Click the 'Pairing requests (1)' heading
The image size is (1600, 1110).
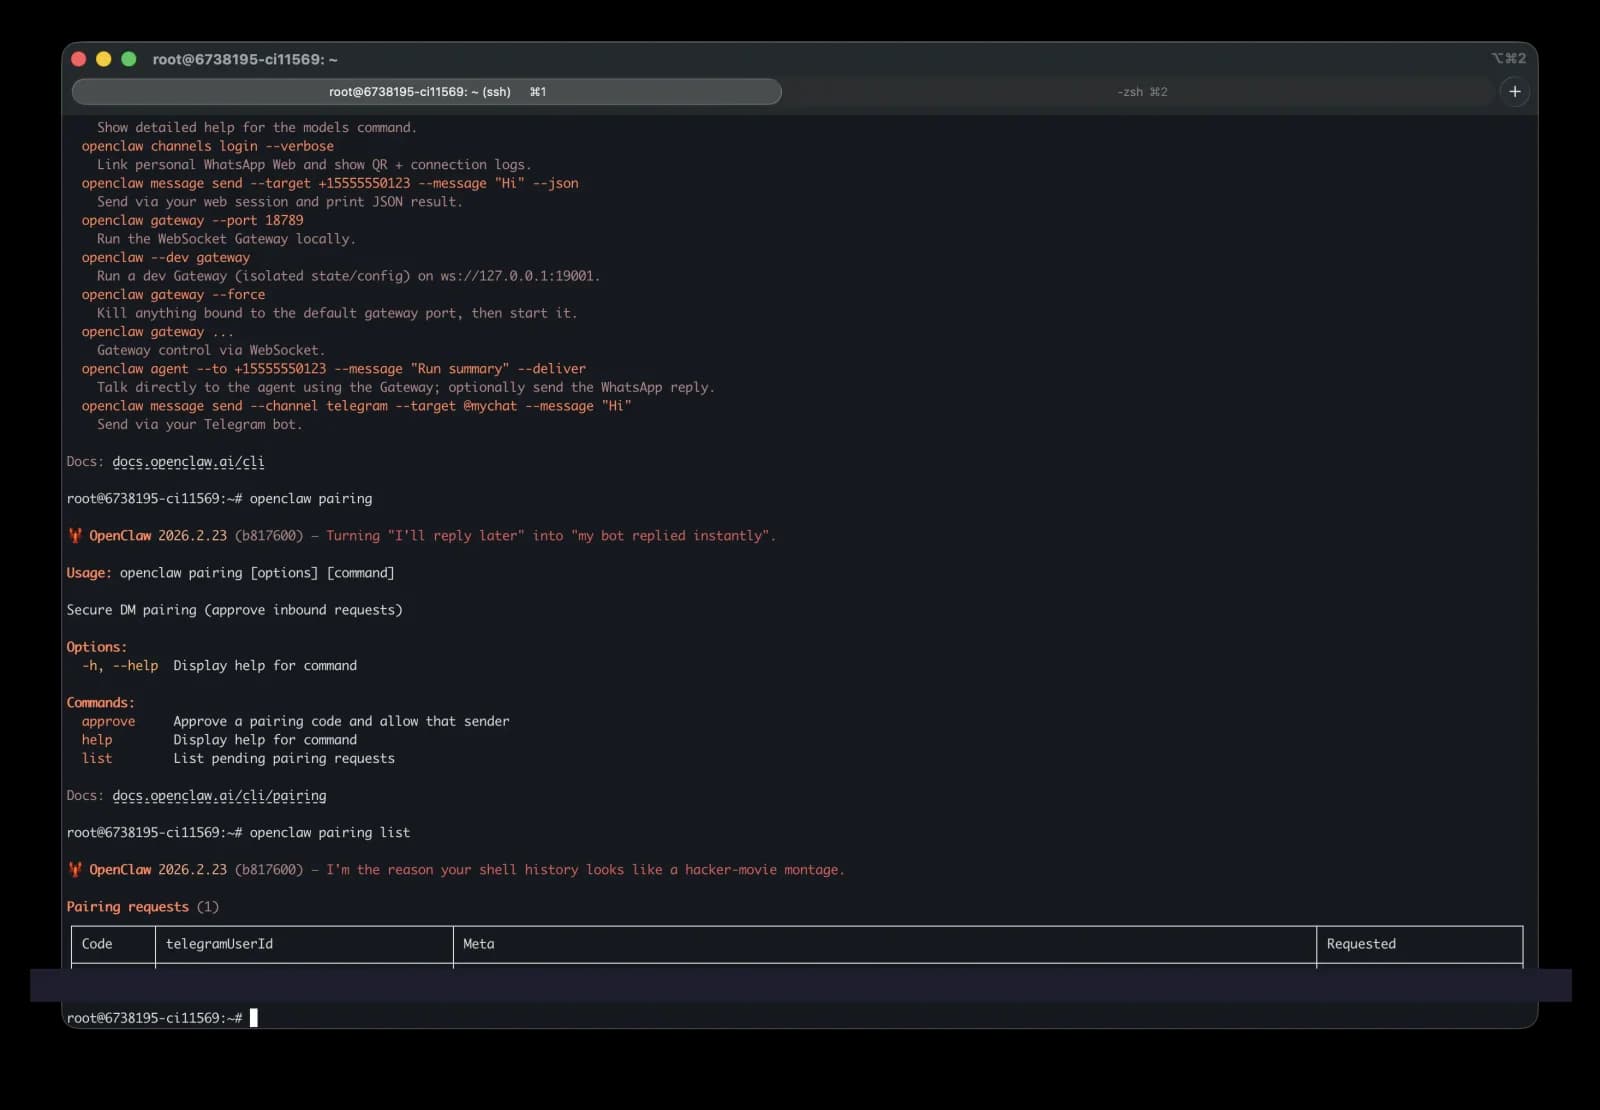[142, 907]
